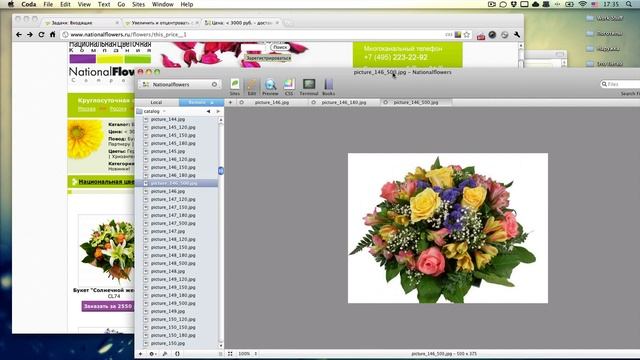Open the Preview tool in Coda
This screenshot has width=640, height=360.
270,87
